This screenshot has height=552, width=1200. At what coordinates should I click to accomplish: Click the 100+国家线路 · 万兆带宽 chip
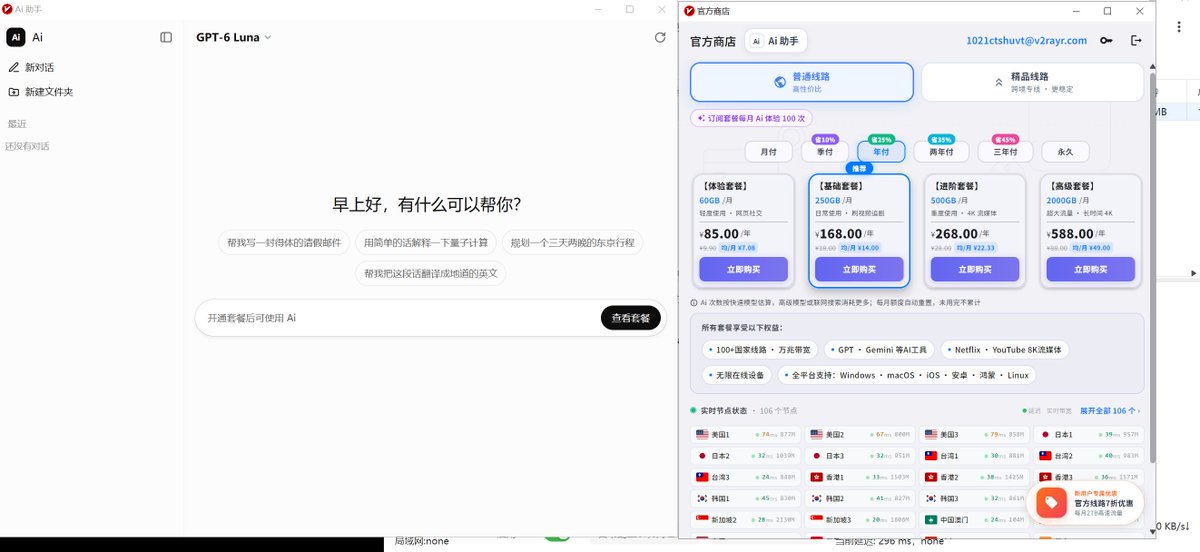(x=760, y=350)
